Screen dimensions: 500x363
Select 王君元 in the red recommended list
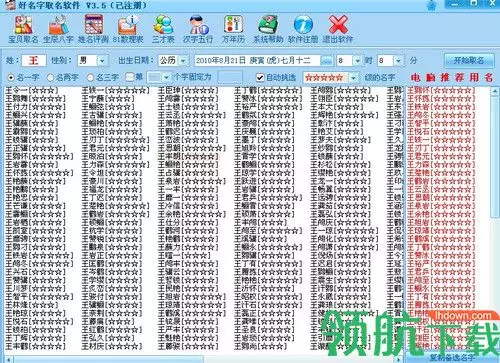coord(440,156)
